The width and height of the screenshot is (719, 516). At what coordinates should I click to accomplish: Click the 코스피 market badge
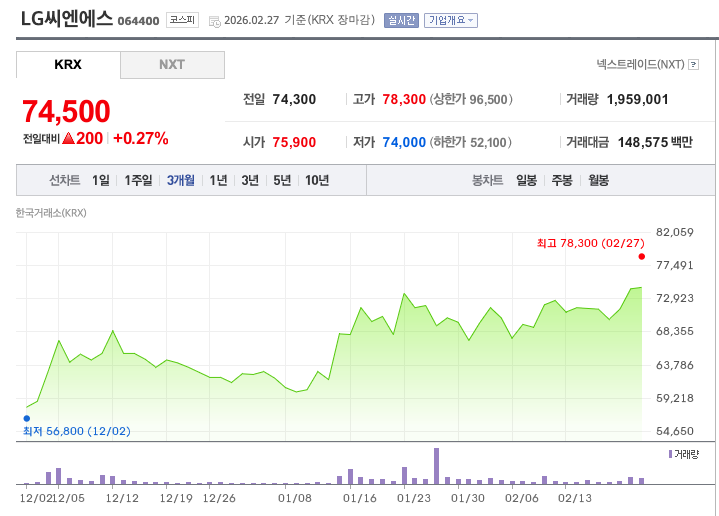[183, 20]
